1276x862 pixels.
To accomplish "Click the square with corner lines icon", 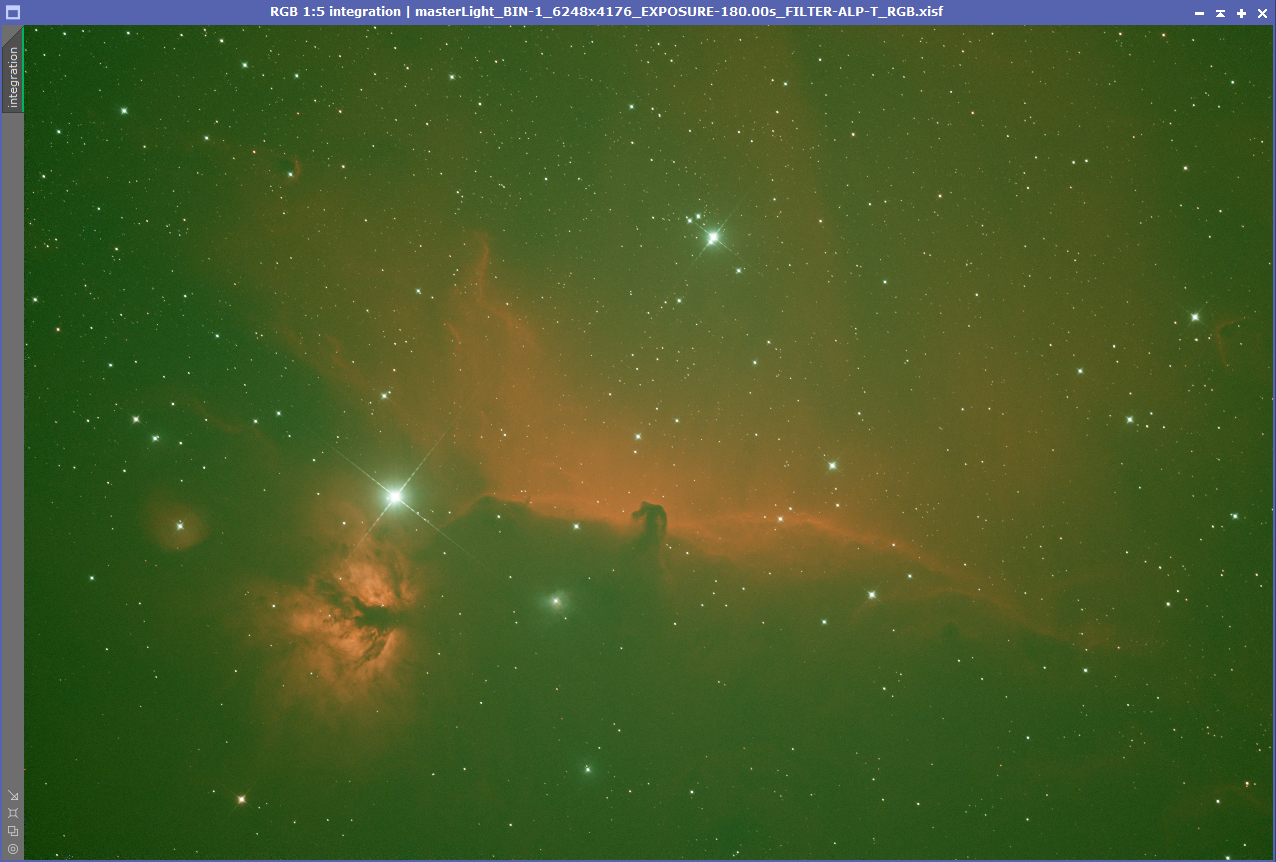I will 13,813.
